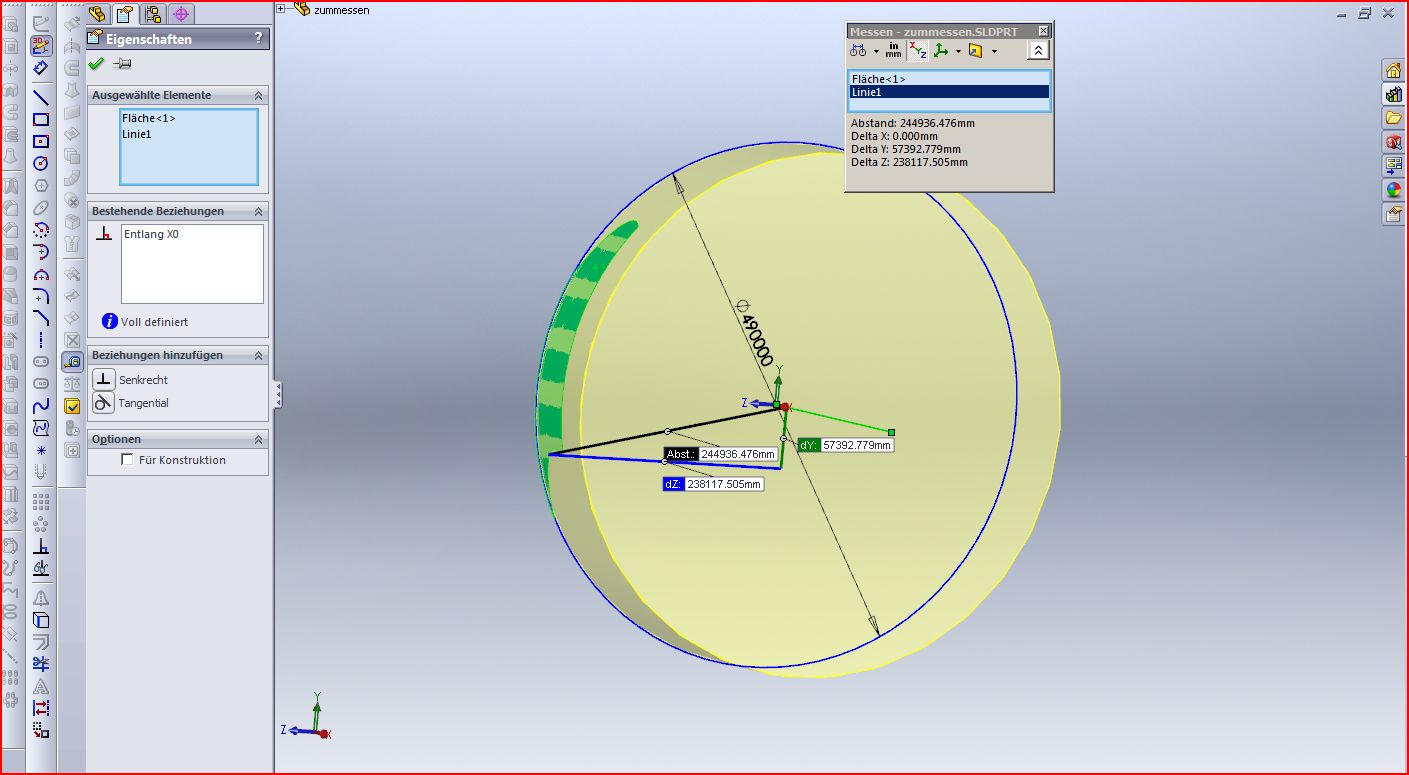Confirm with the green checkmark
1409x775 pixels.
96,64
